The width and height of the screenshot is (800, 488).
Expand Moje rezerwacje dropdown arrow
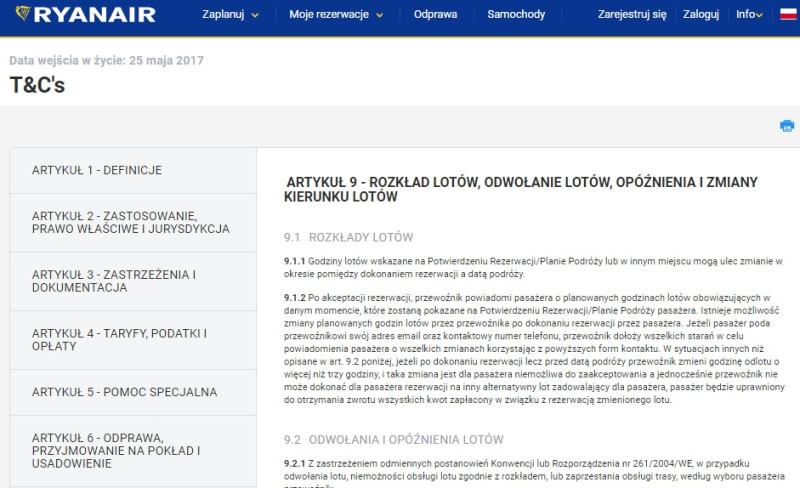(380, 15)
